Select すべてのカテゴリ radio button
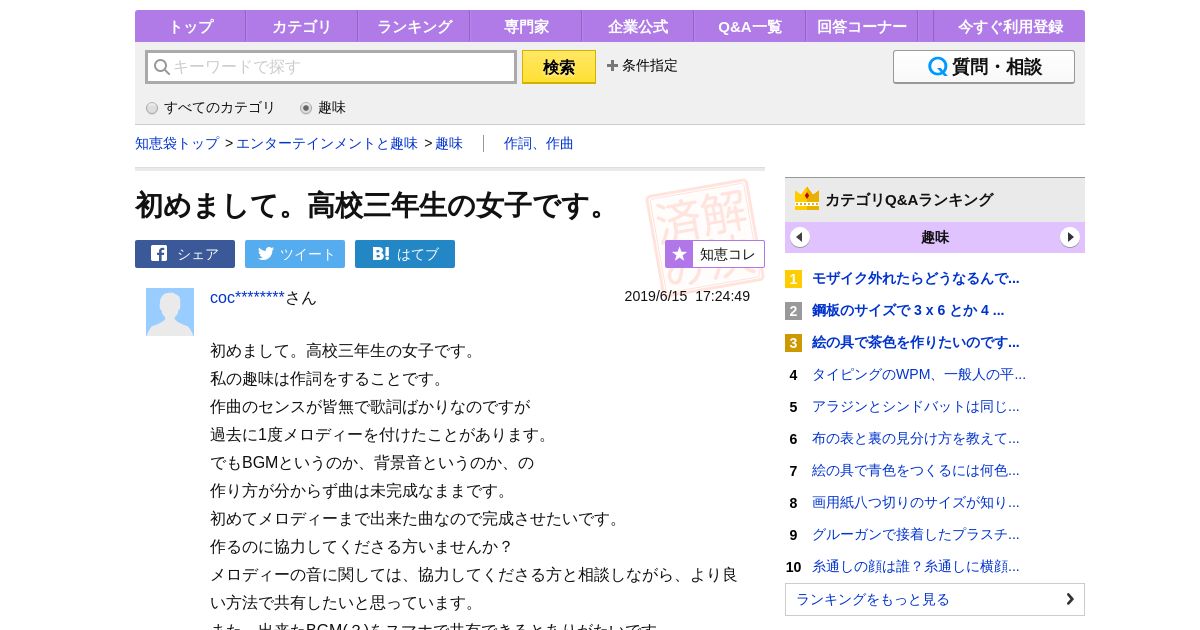This screenshot has width=1200, height=630. tap(152, 108)
